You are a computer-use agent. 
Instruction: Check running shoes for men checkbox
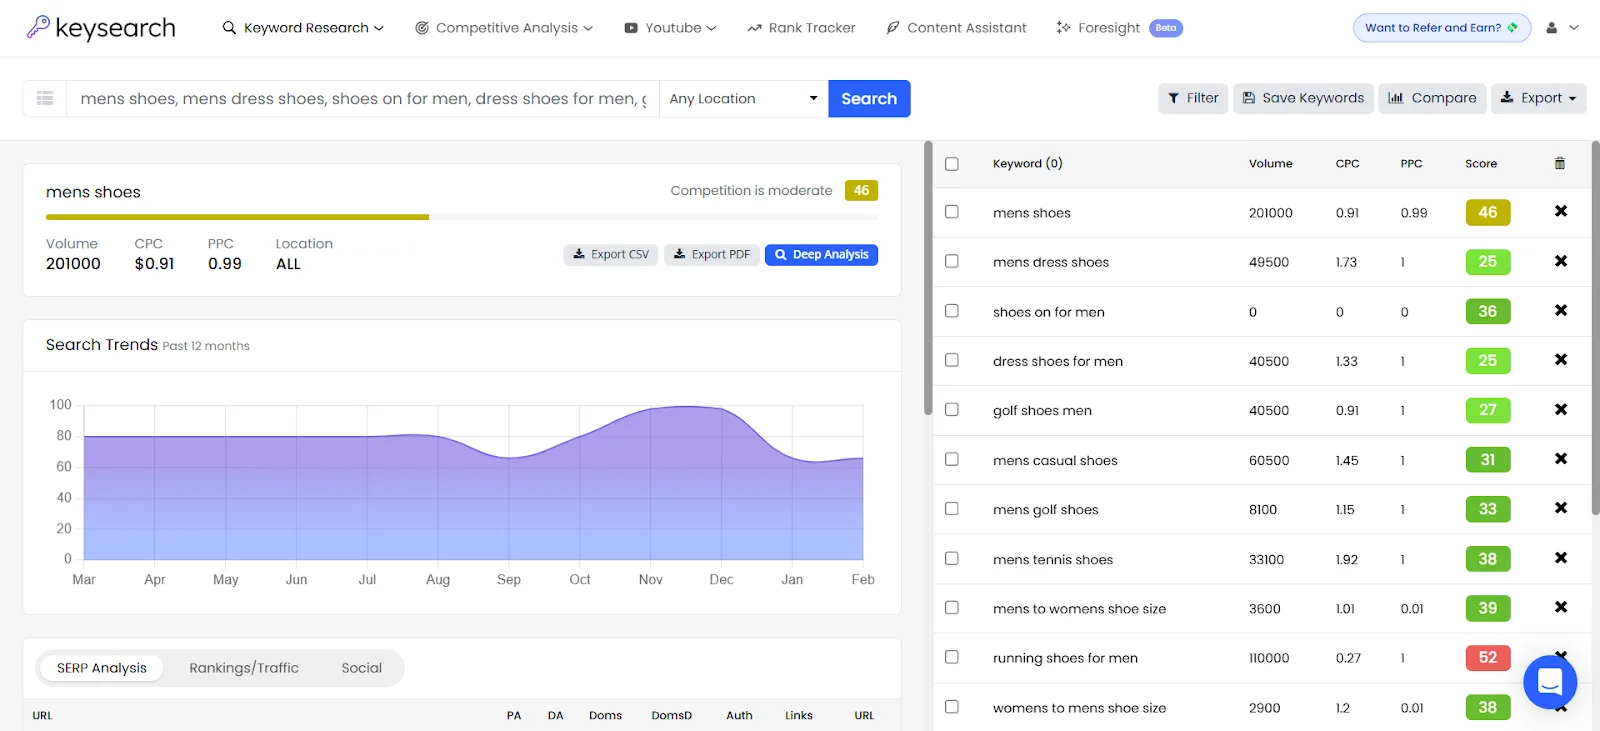(x=952, y=657)
